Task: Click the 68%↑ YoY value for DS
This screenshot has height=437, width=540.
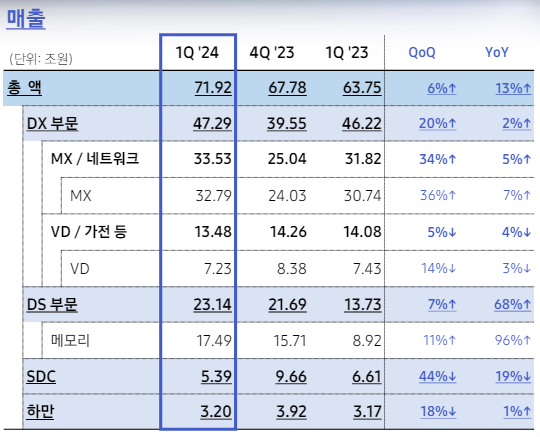Action: 512,304
